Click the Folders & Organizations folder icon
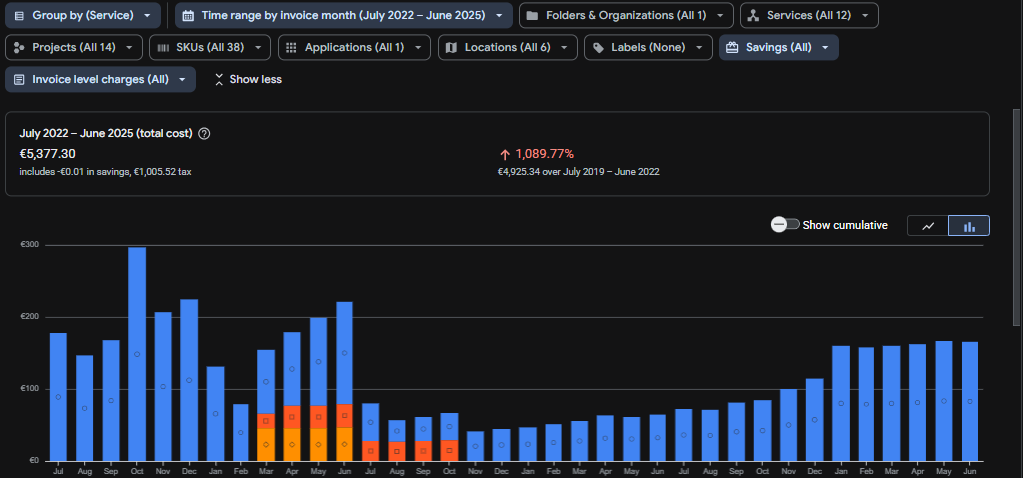The image size is (1023, 478). 532,16
